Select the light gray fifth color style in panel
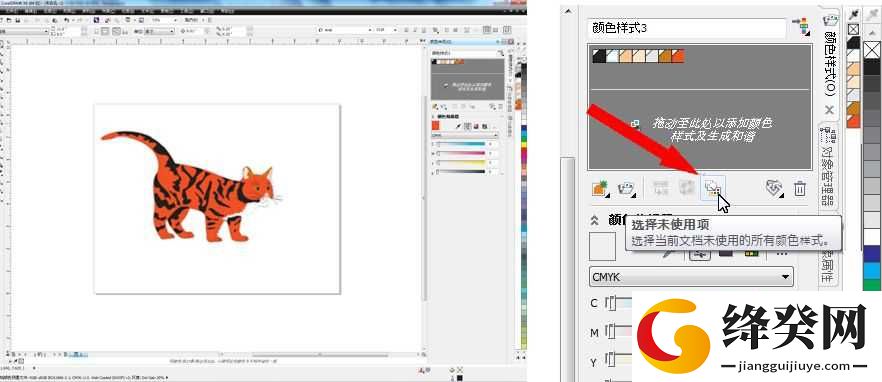This screenshot has width=882, height=382. (651, 56)
